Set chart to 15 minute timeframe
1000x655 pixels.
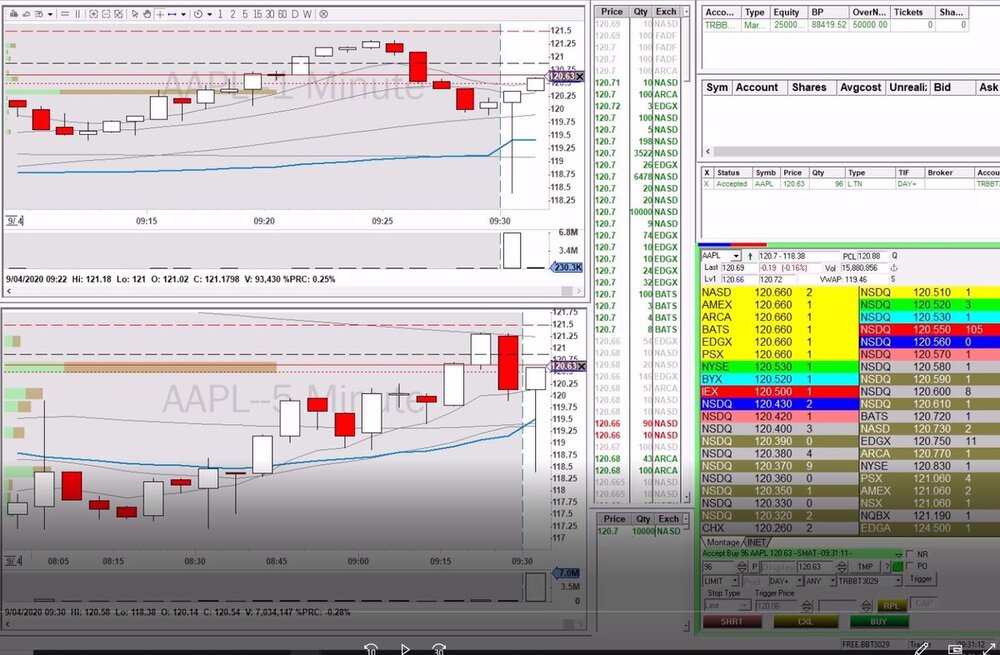256,14
